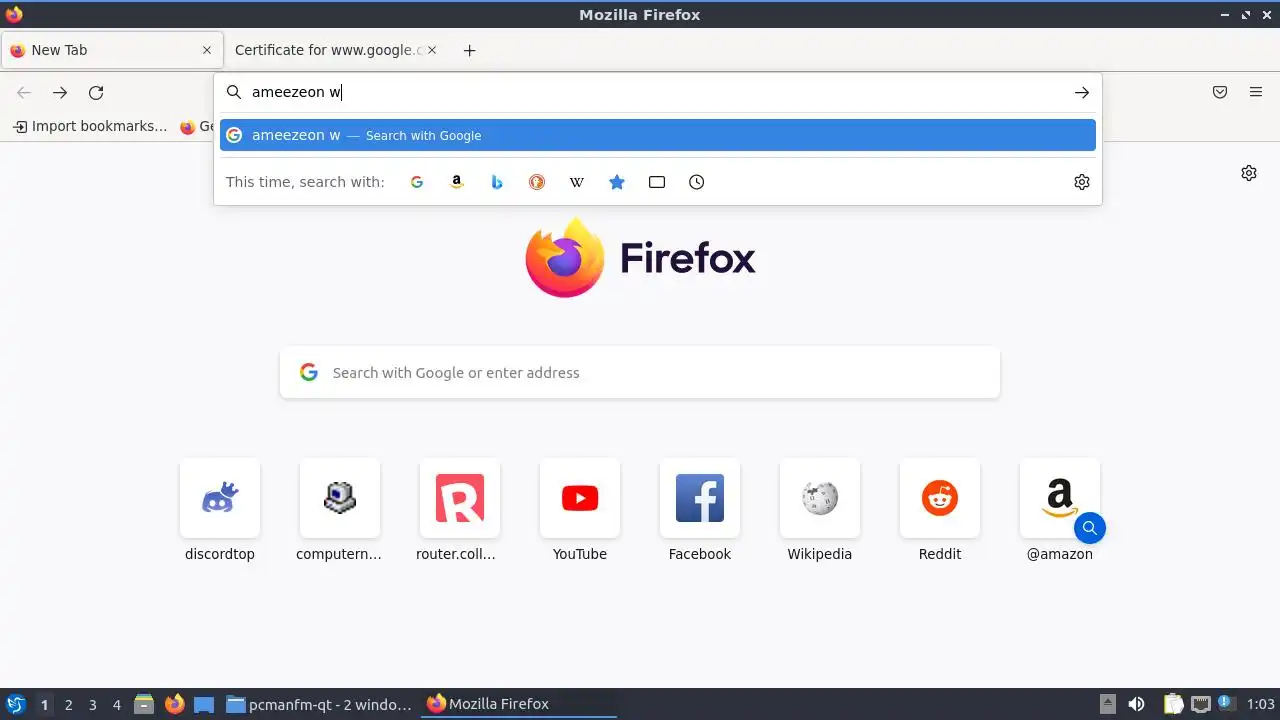The height and width of the screenshot is (720, 1280).
Task: Focus the 'Search with Google or enter address' box
Action: 640,372
